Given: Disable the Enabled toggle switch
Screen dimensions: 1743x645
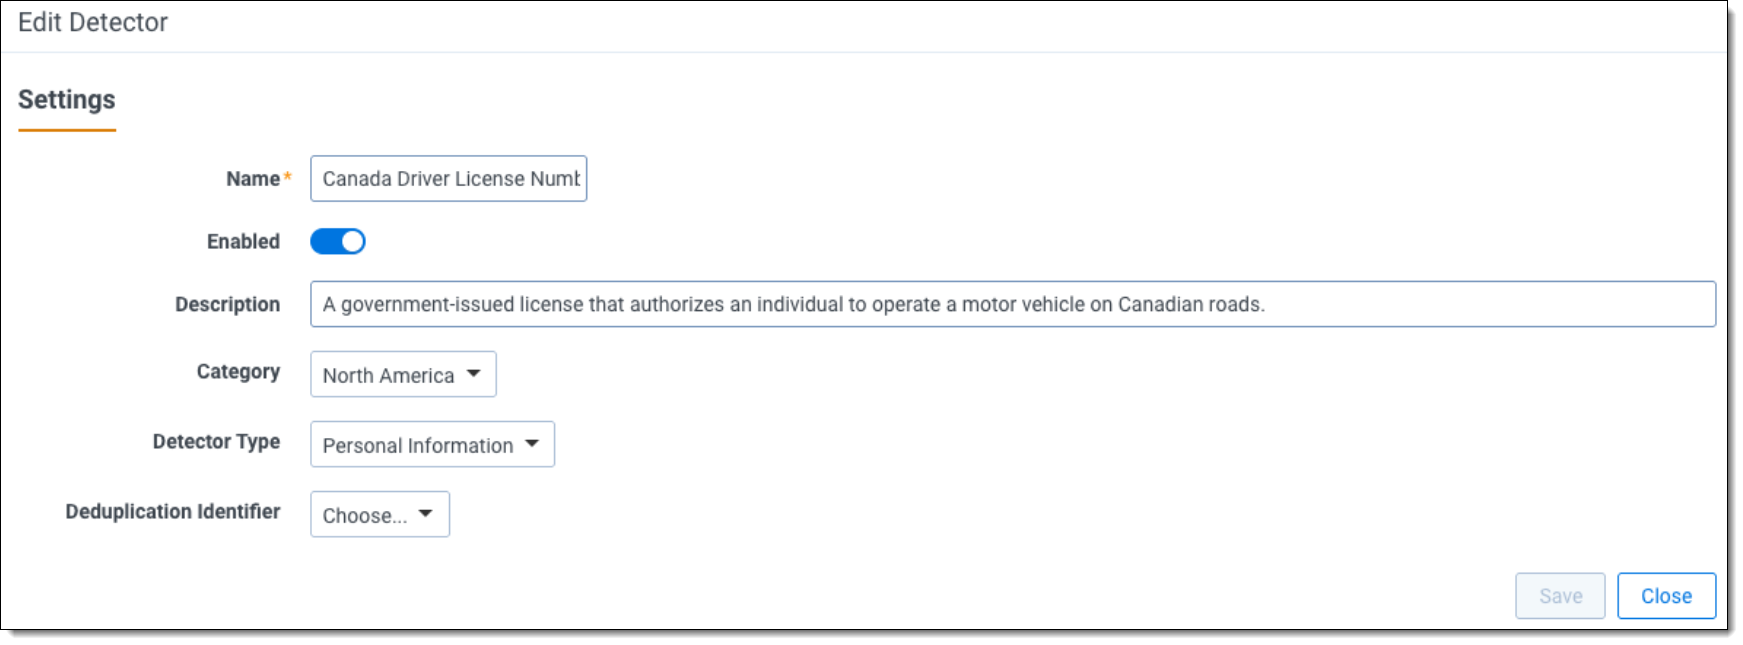Looking at the screenshot, I should [x=338, y=242].
